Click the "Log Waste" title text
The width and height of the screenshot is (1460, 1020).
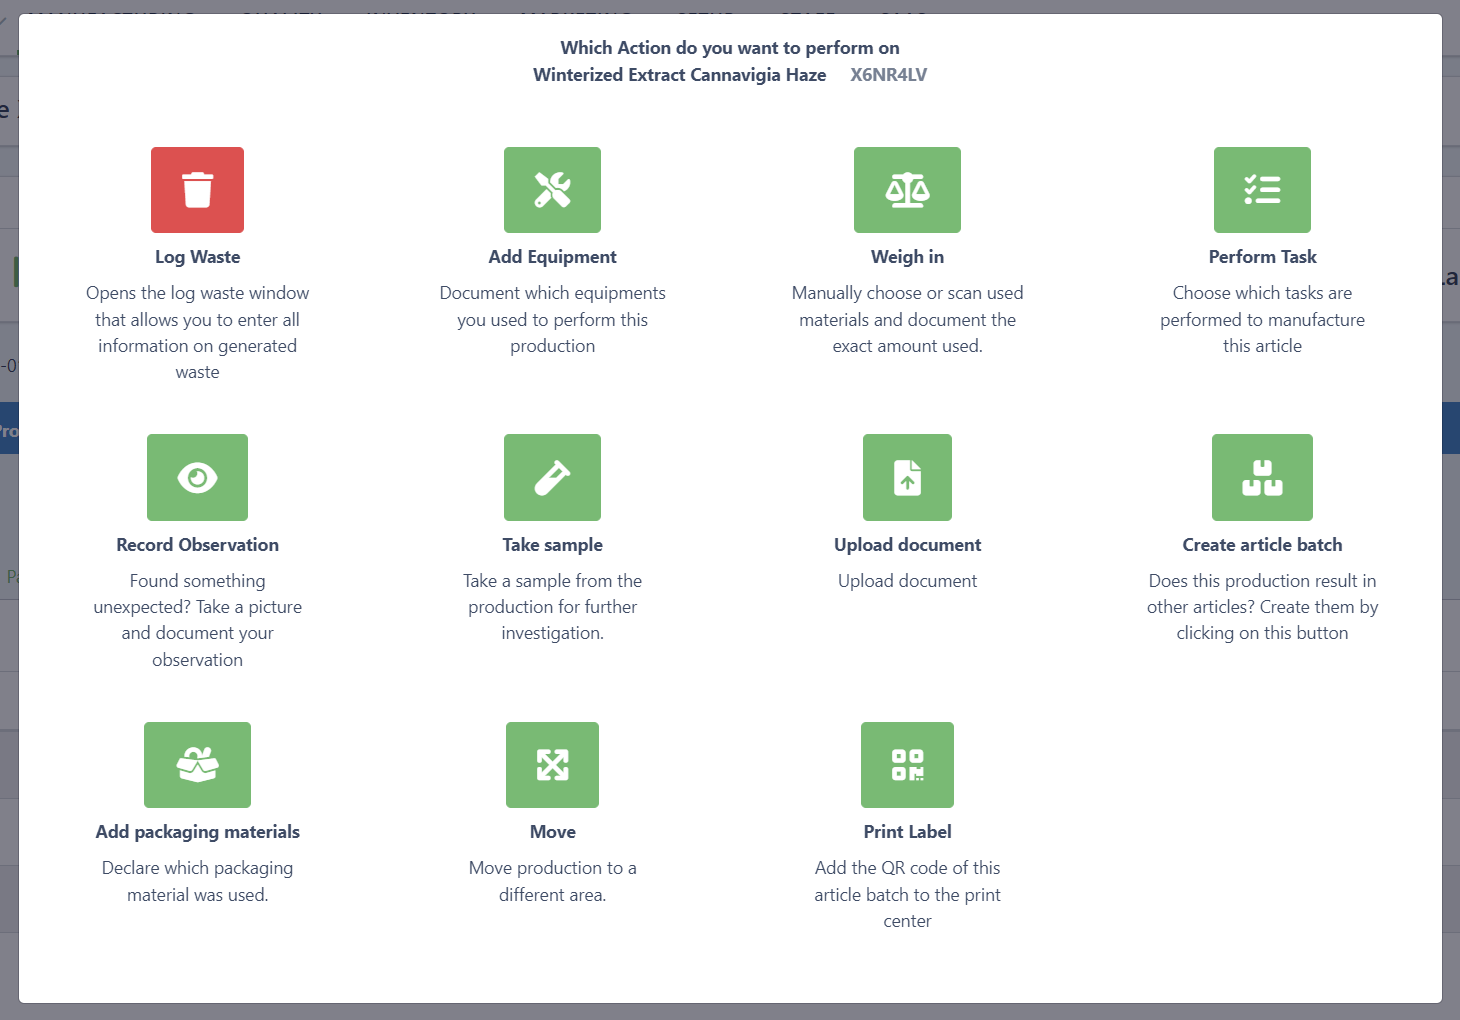[197, 257]
